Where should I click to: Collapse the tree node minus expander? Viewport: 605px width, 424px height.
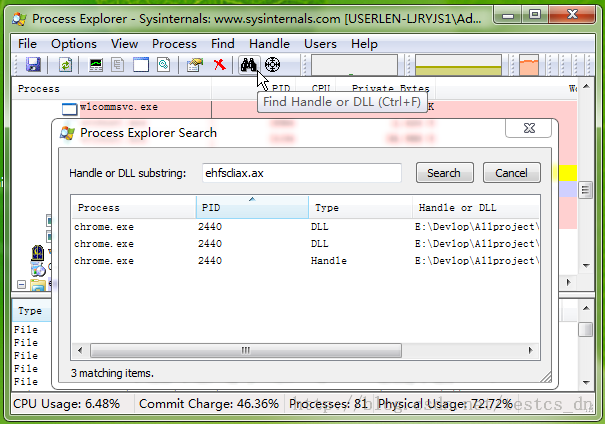(22, 285)
